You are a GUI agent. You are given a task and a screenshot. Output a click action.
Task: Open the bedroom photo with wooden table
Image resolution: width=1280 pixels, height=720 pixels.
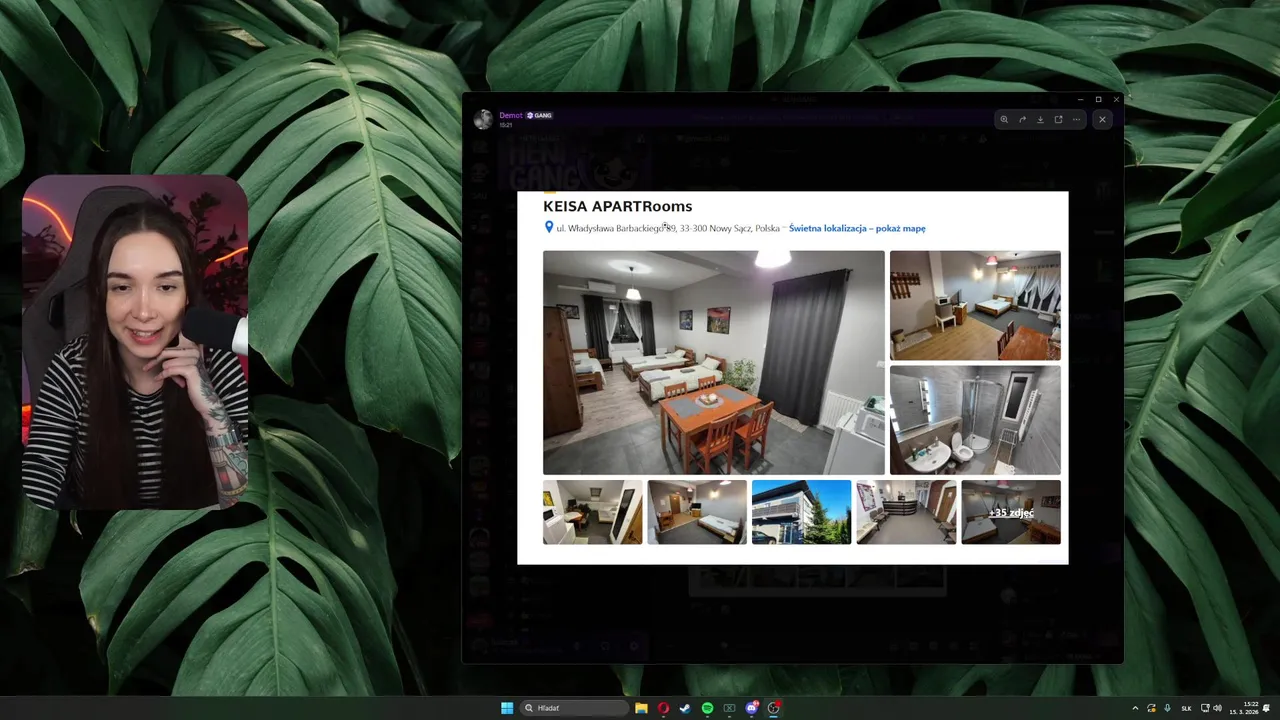975,305
